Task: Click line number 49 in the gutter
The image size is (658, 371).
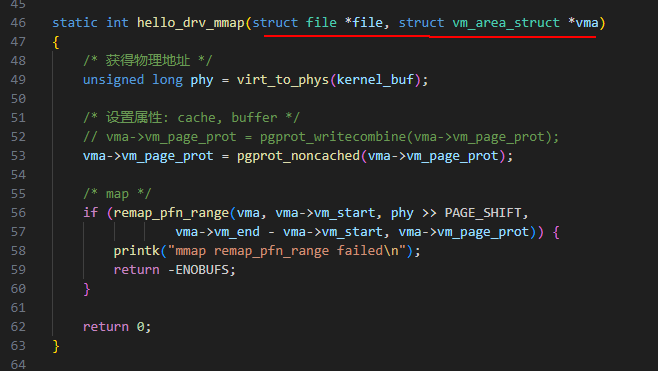Action: pyautogui.click(x=18, y=80)
